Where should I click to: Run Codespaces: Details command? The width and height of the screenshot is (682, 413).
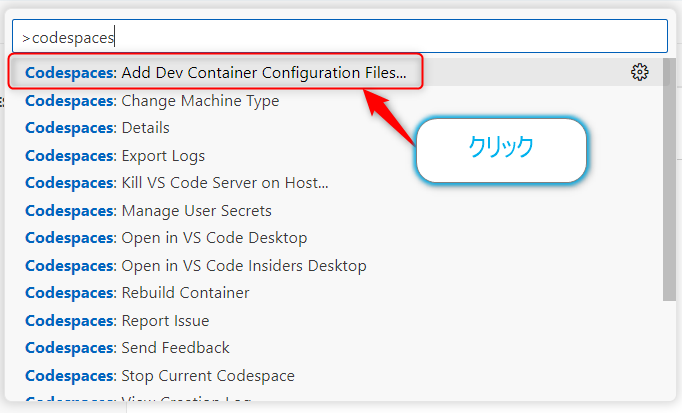coord(336,128)
